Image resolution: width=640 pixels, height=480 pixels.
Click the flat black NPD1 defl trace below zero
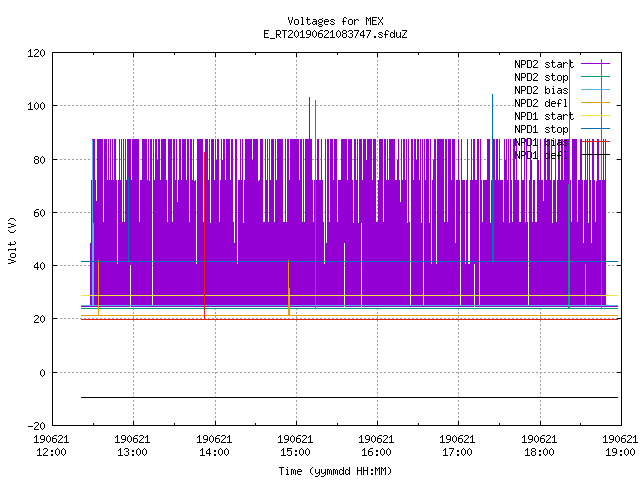[349, 398]
